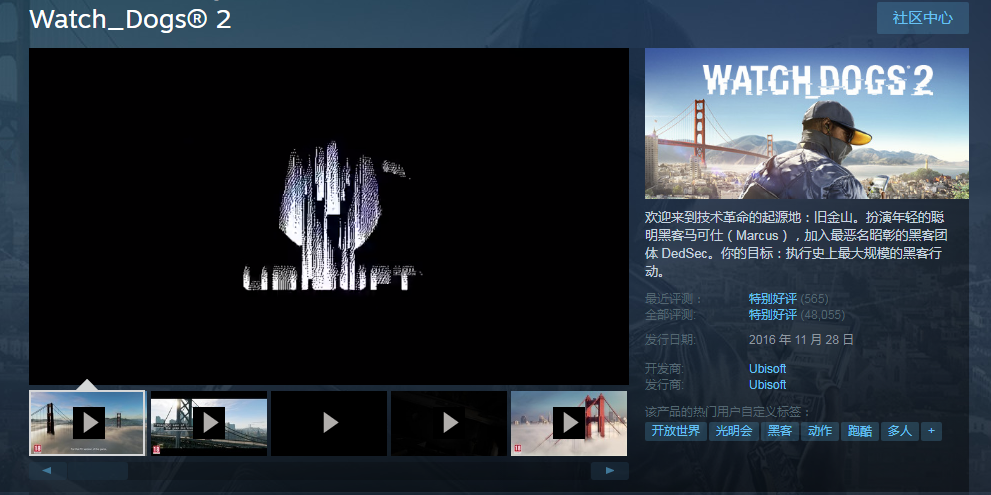Click the 最近评测 label
The width and height of the screenshot is (991, 495).
click(x=674, y=299)
